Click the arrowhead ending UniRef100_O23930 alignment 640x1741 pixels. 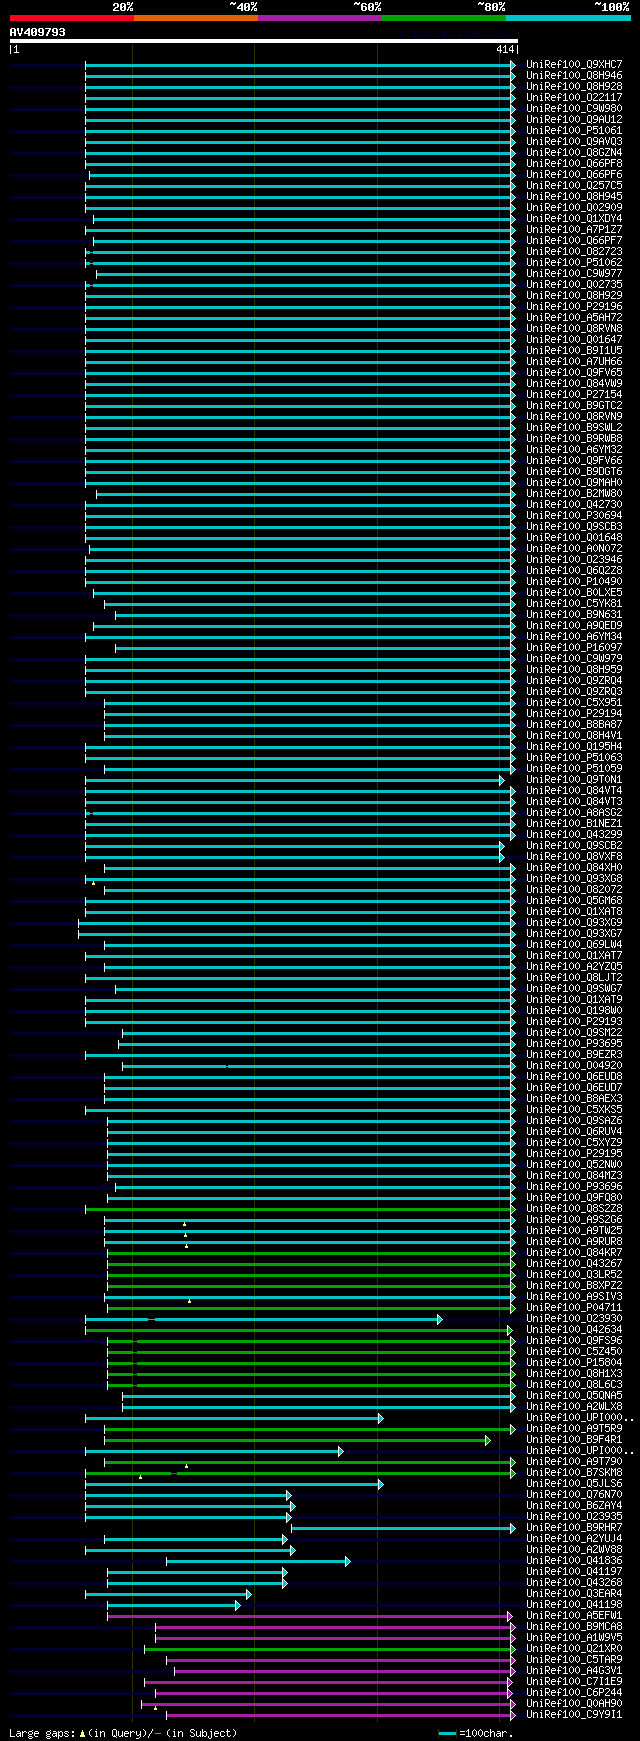pyautogui.click(x=439, y=1320)
